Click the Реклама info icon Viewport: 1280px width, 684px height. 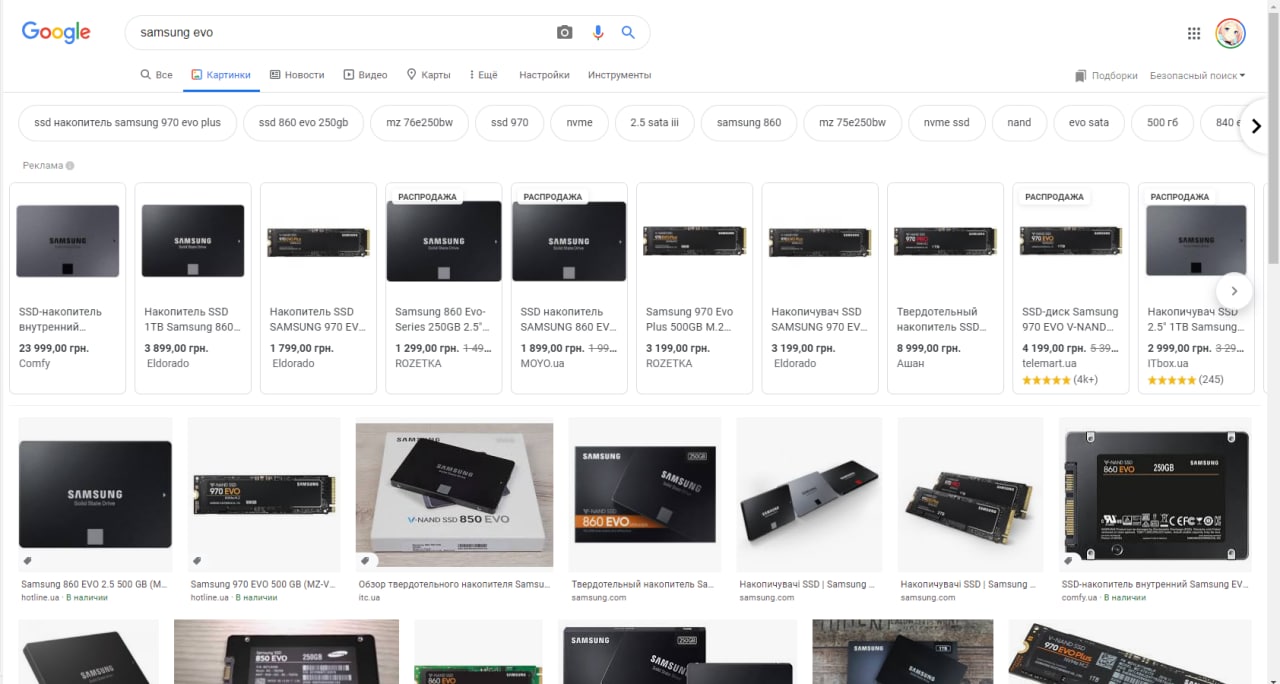pyautogui.click(x=70, y=166)
